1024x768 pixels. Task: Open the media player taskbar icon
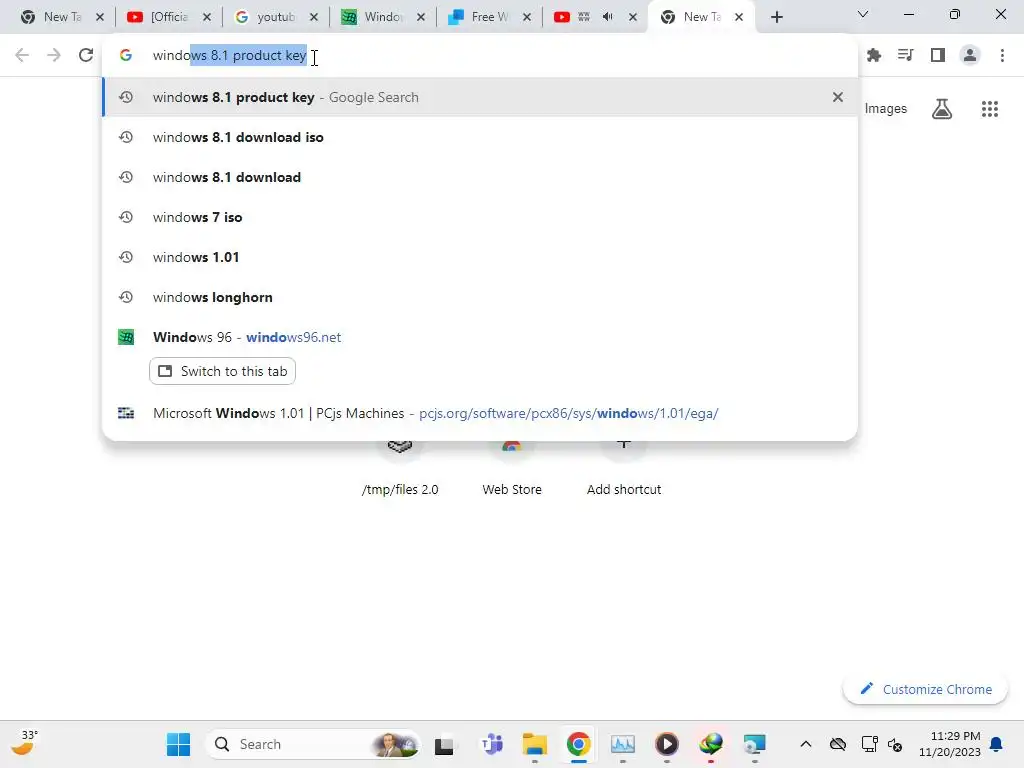(667, 744)
